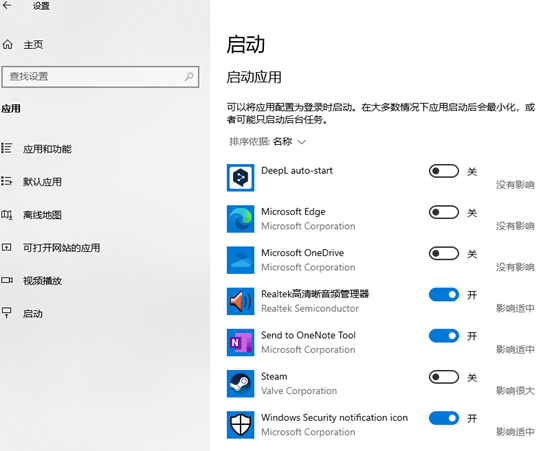The image size is (554, 451).
Task: Disable Realtek audio manager startup toggle
Action: (444, 294)
